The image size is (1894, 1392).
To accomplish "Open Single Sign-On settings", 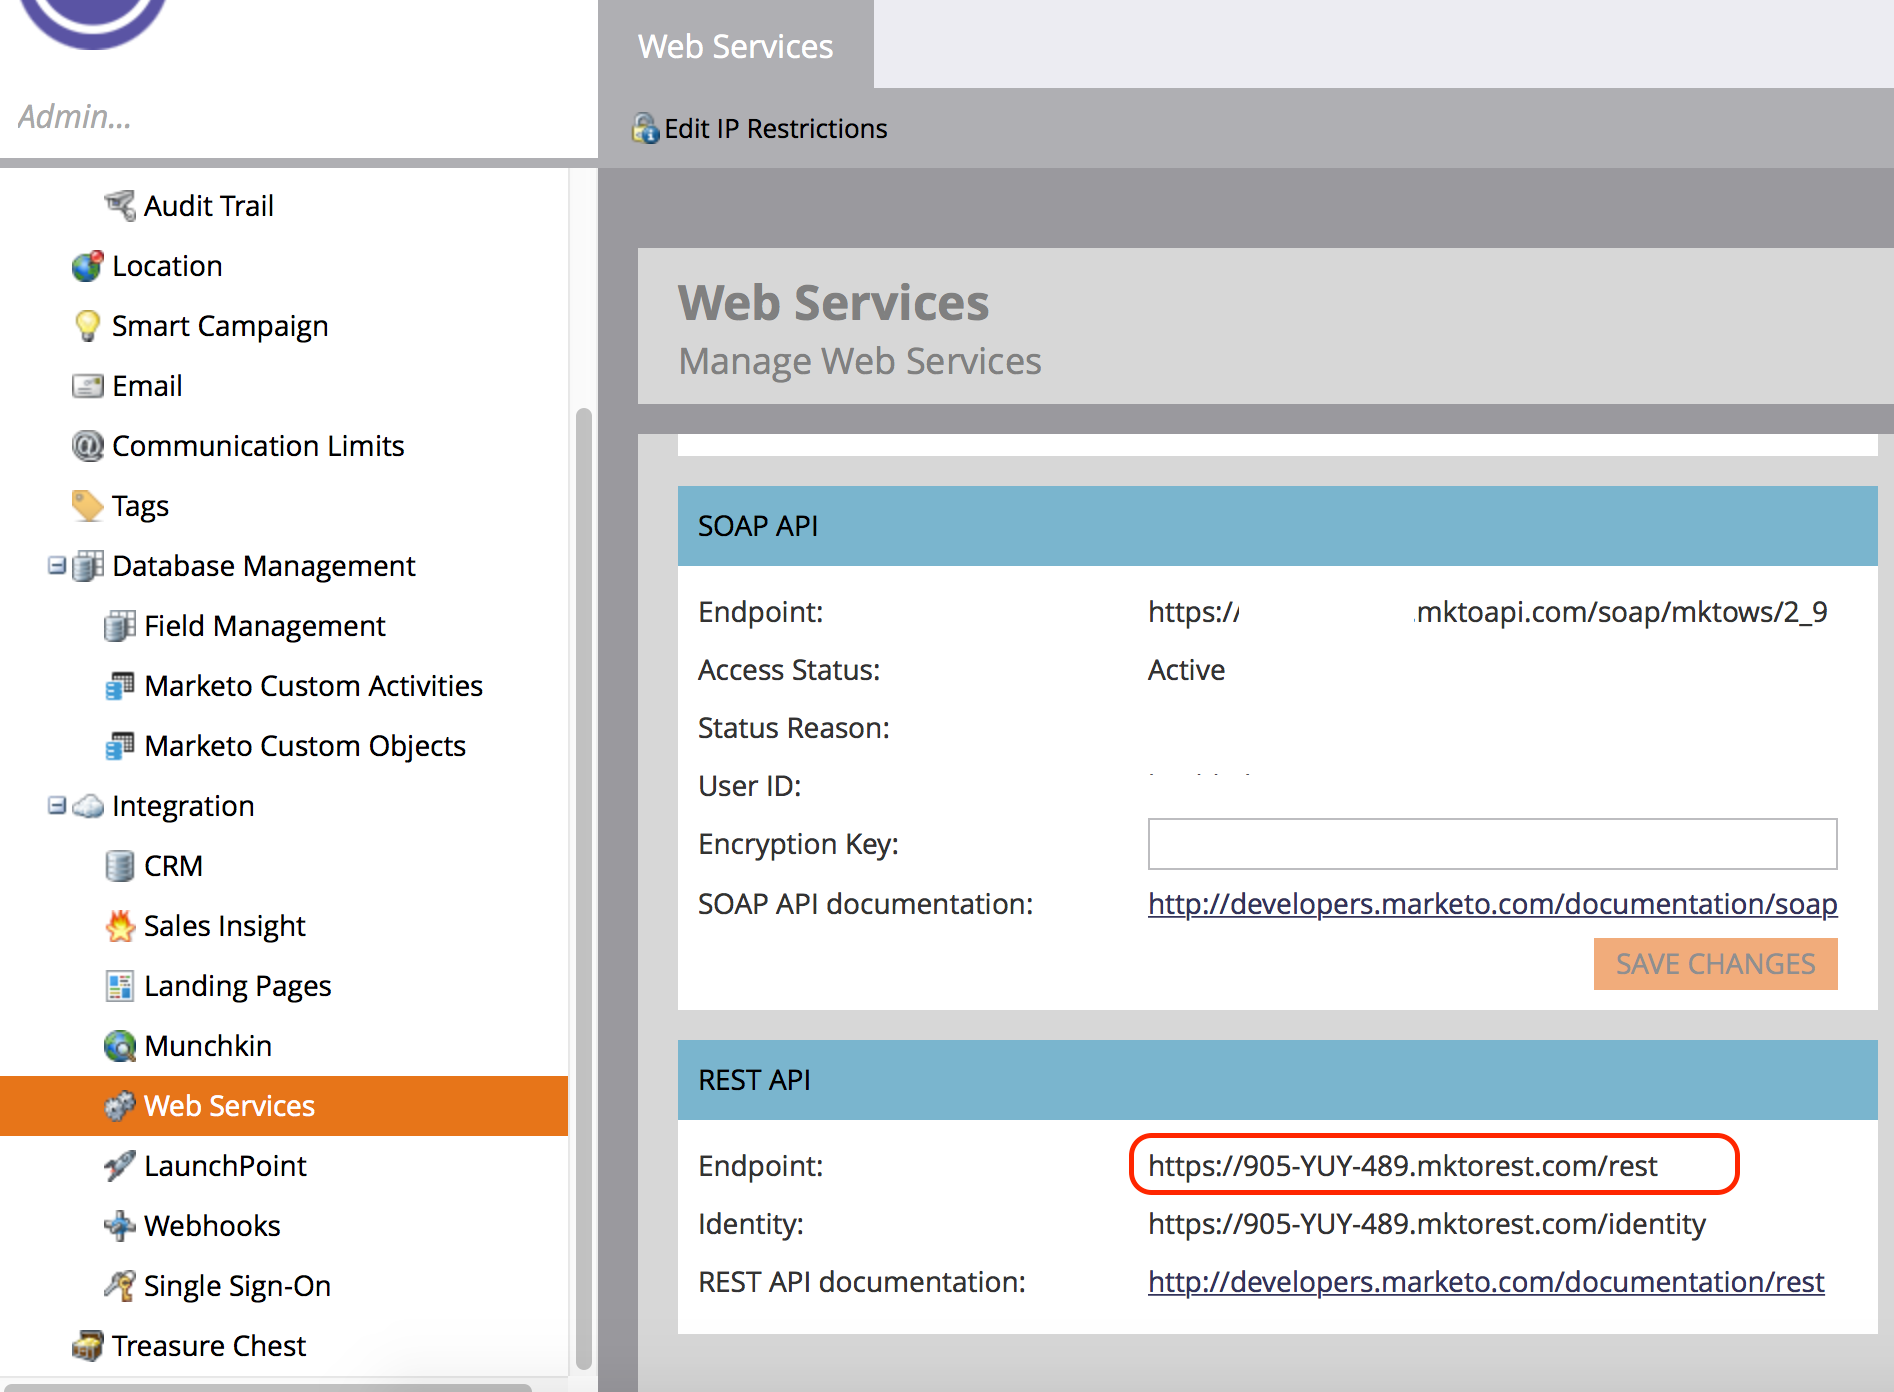I will click(x=237, y=1286).
